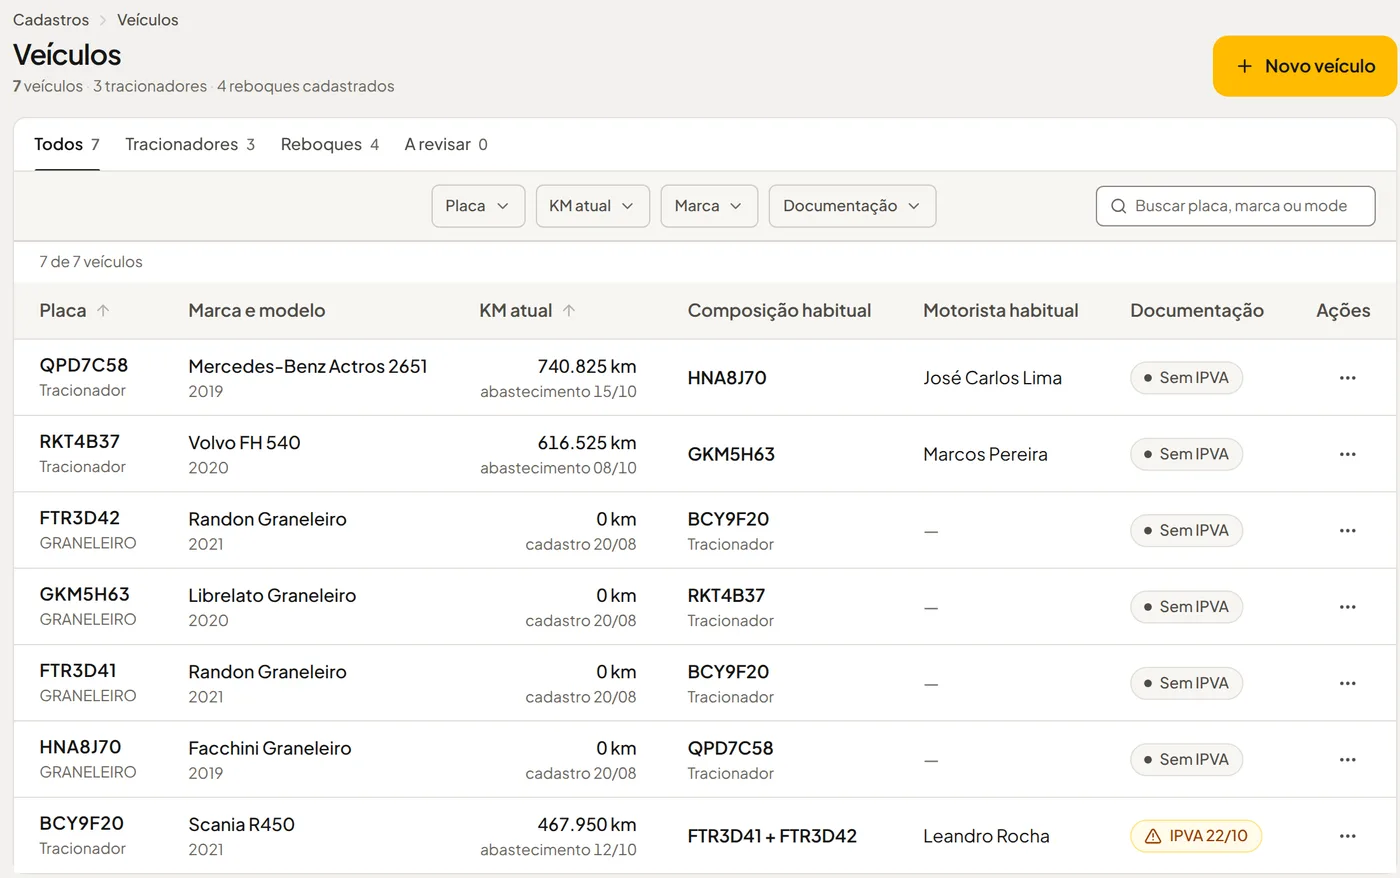
Task: Click Librelato Graneleiro model cell
Action: pyautogui.click(x=272, y=596)
